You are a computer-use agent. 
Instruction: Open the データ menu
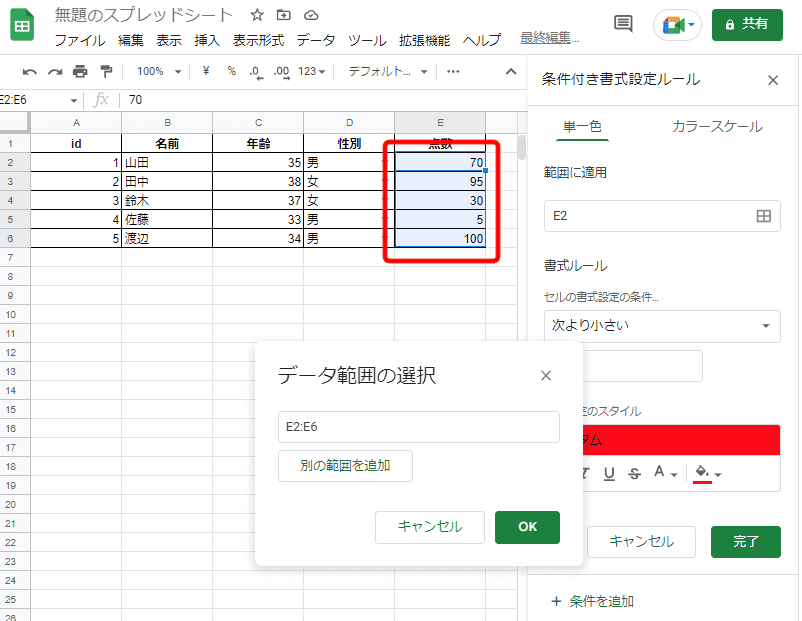316,40
